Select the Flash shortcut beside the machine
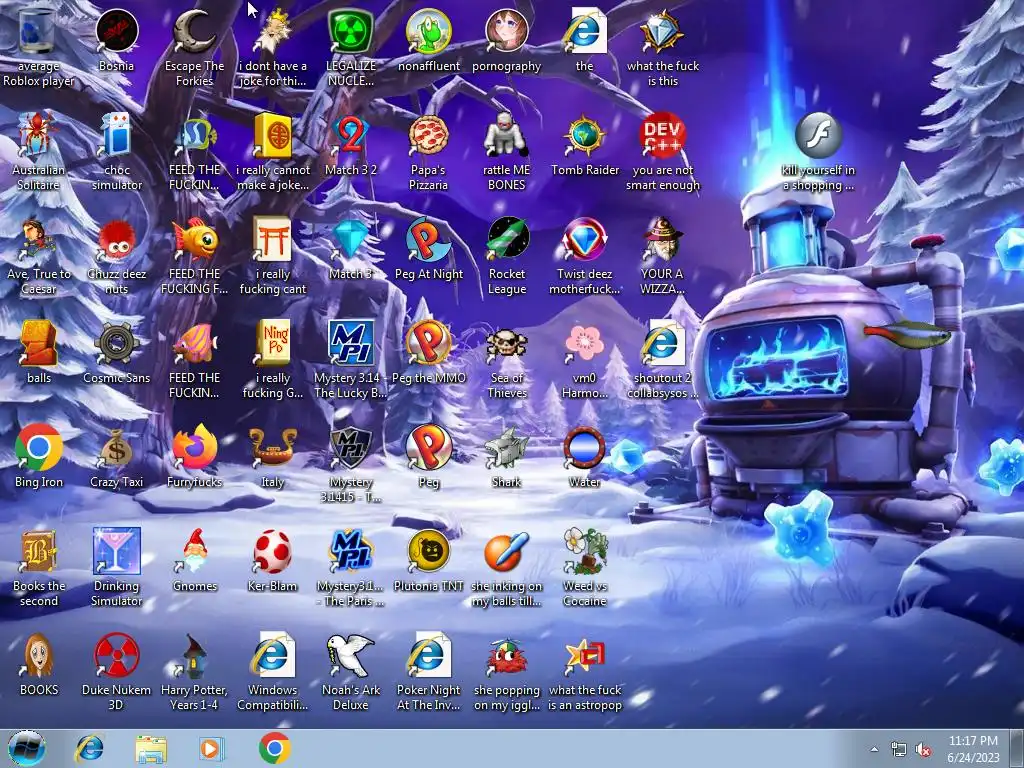1024x768 pixels. pyautogui.click(x=818, y=135)
